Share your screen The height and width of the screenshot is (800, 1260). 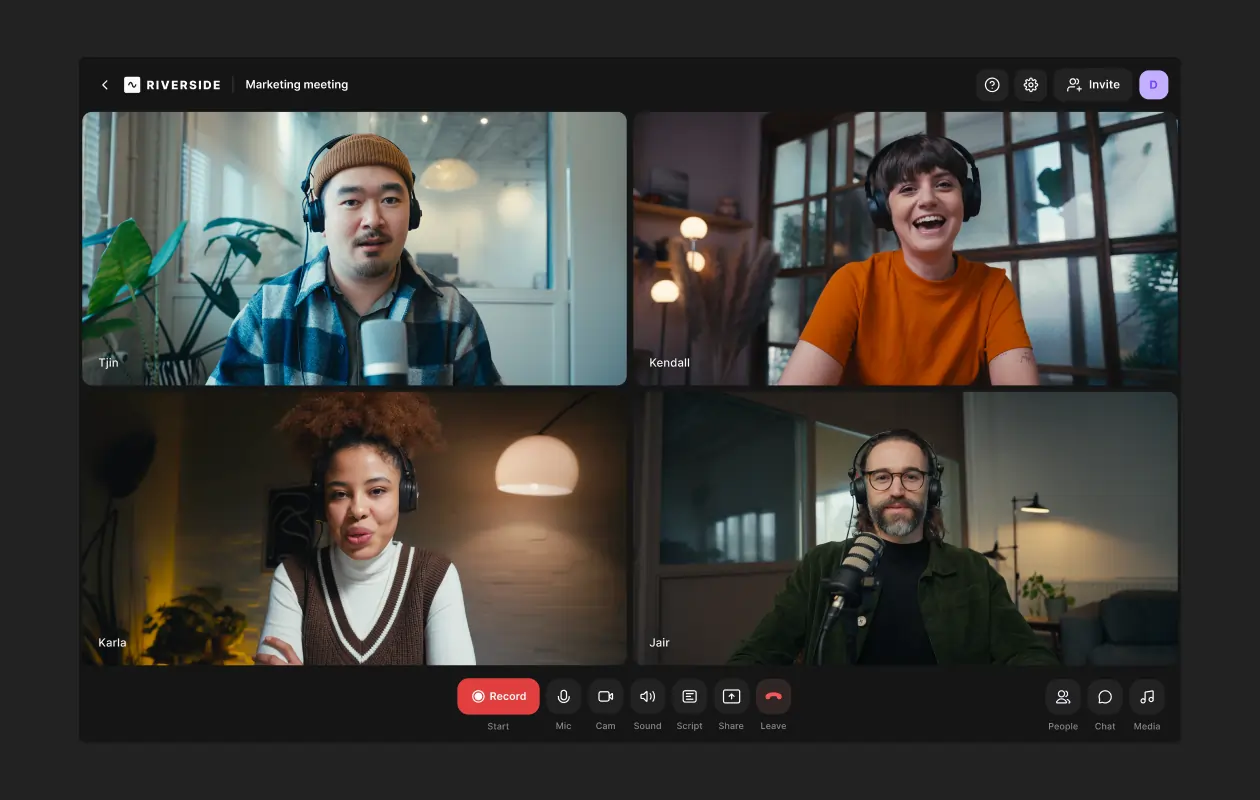point(731,696)
